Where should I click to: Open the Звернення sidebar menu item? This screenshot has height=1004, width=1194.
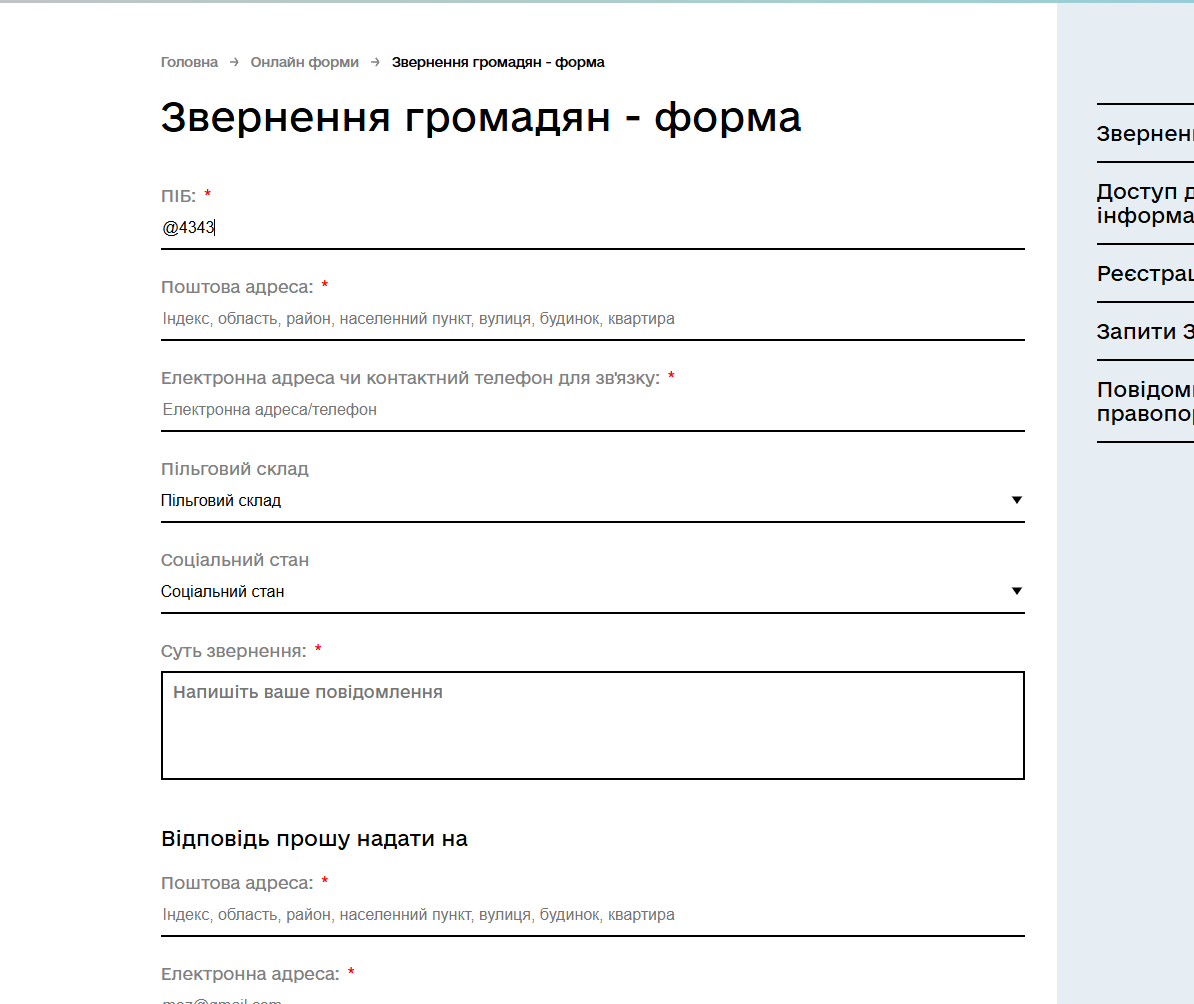pos(1145,133)
